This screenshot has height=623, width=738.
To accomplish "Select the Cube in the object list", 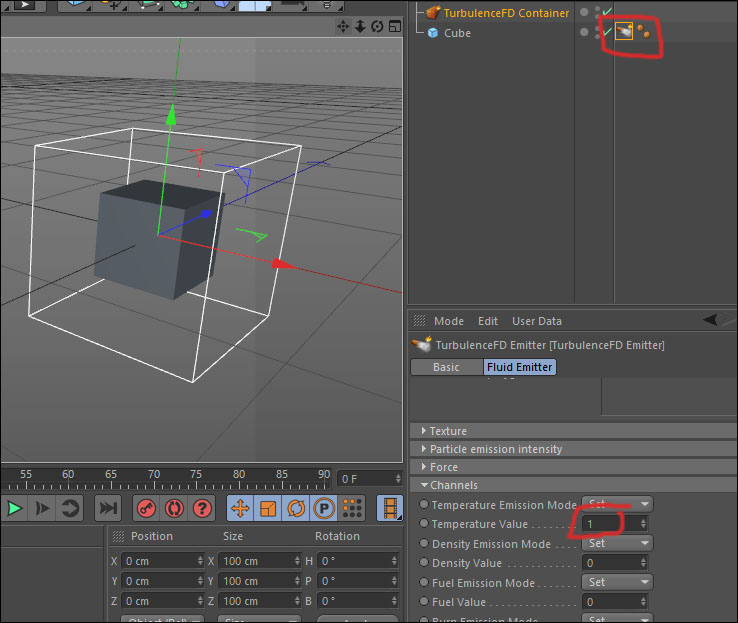I will pyautogui.click(x=457, y=33).
